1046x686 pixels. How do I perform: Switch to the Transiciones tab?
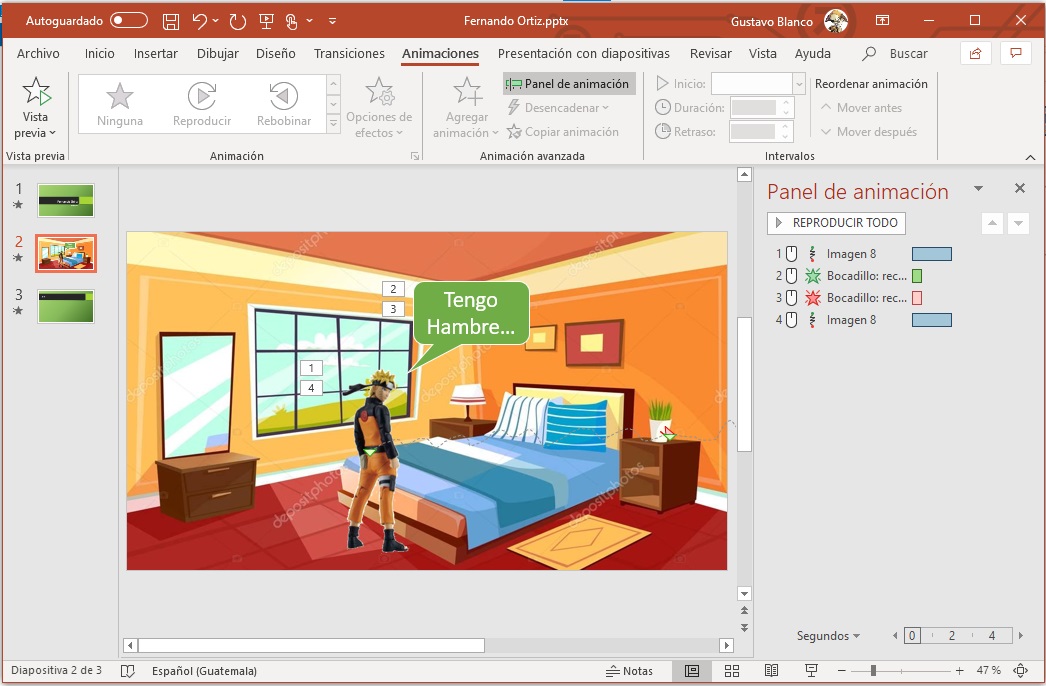350,53
